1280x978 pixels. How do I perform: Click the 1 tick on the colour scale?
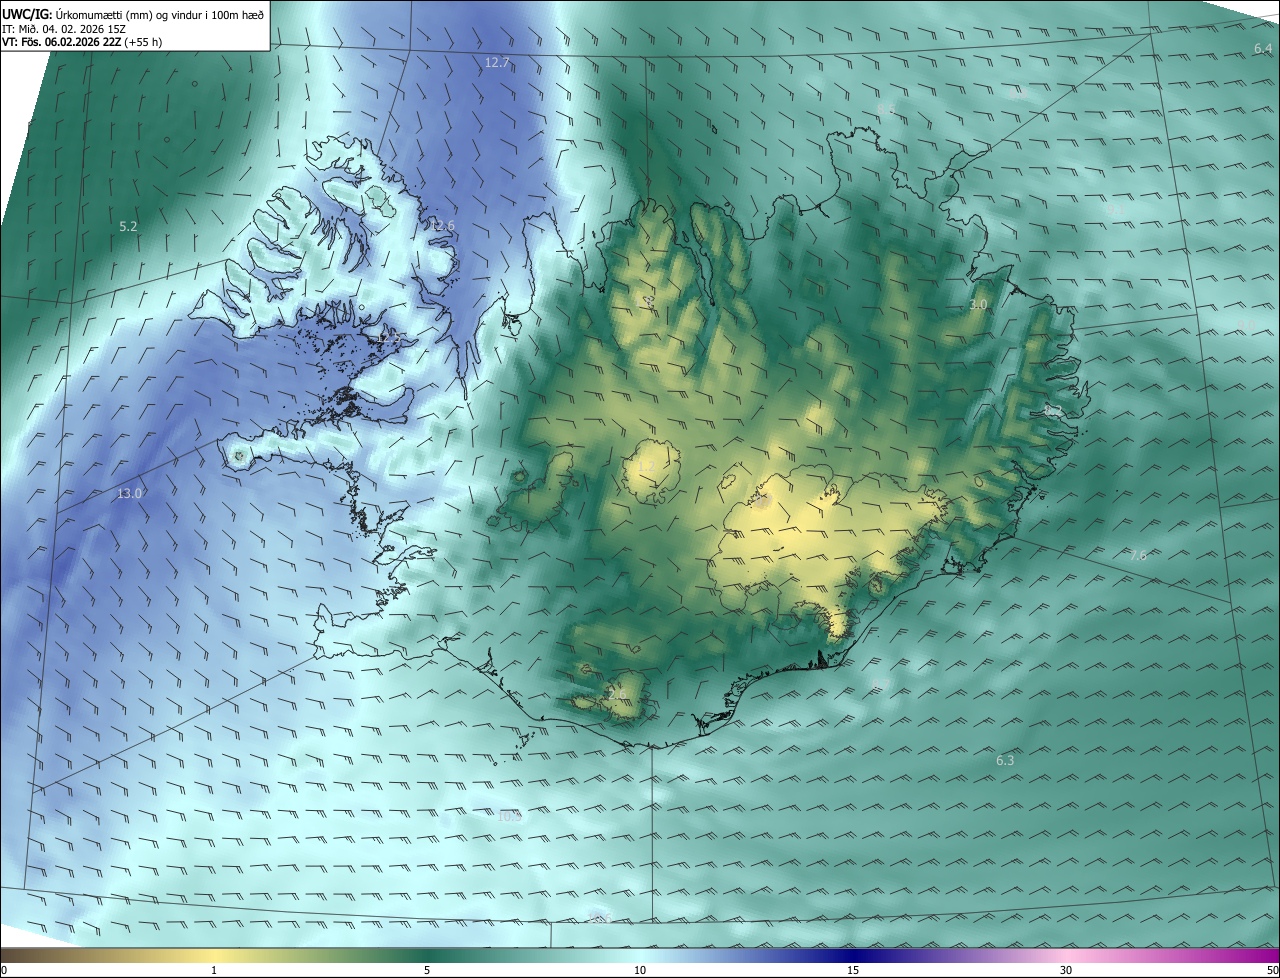click(215, 971)
